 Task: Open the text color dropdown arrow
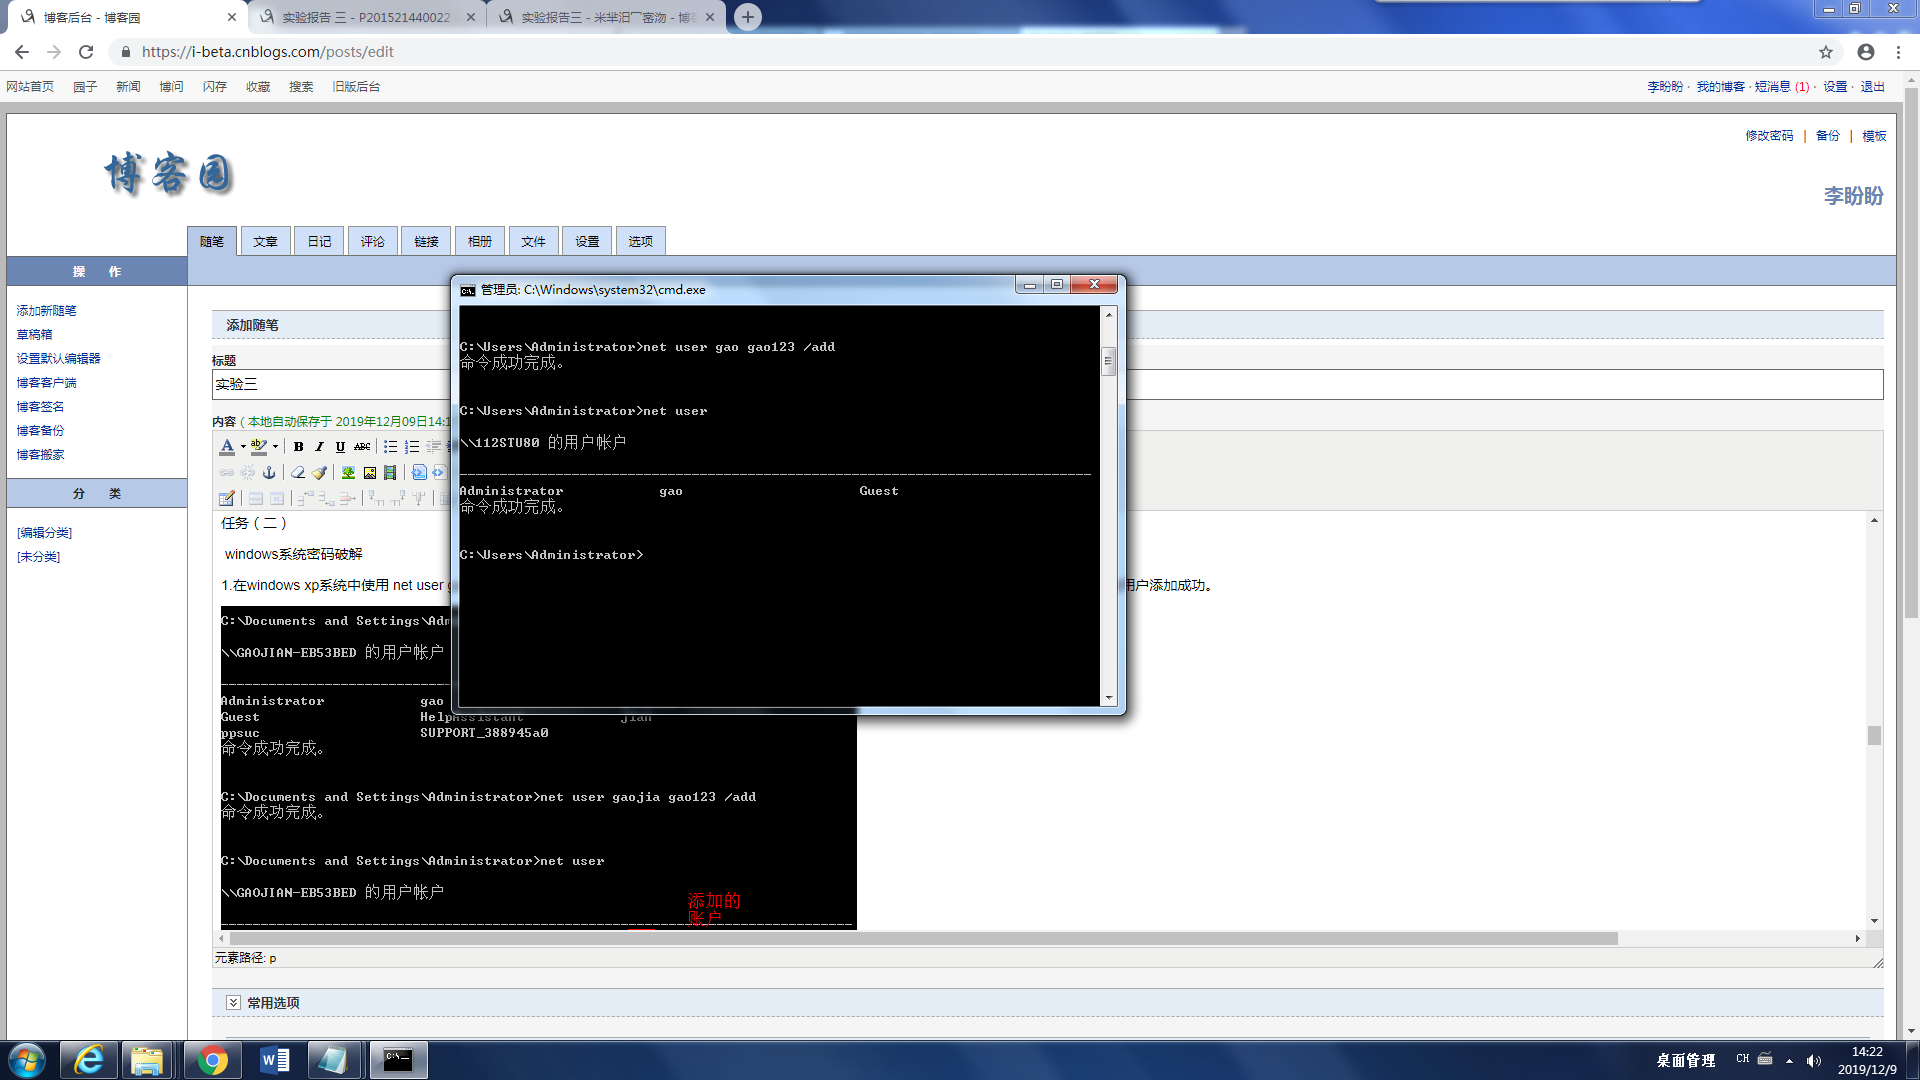[x=243, y=447]
